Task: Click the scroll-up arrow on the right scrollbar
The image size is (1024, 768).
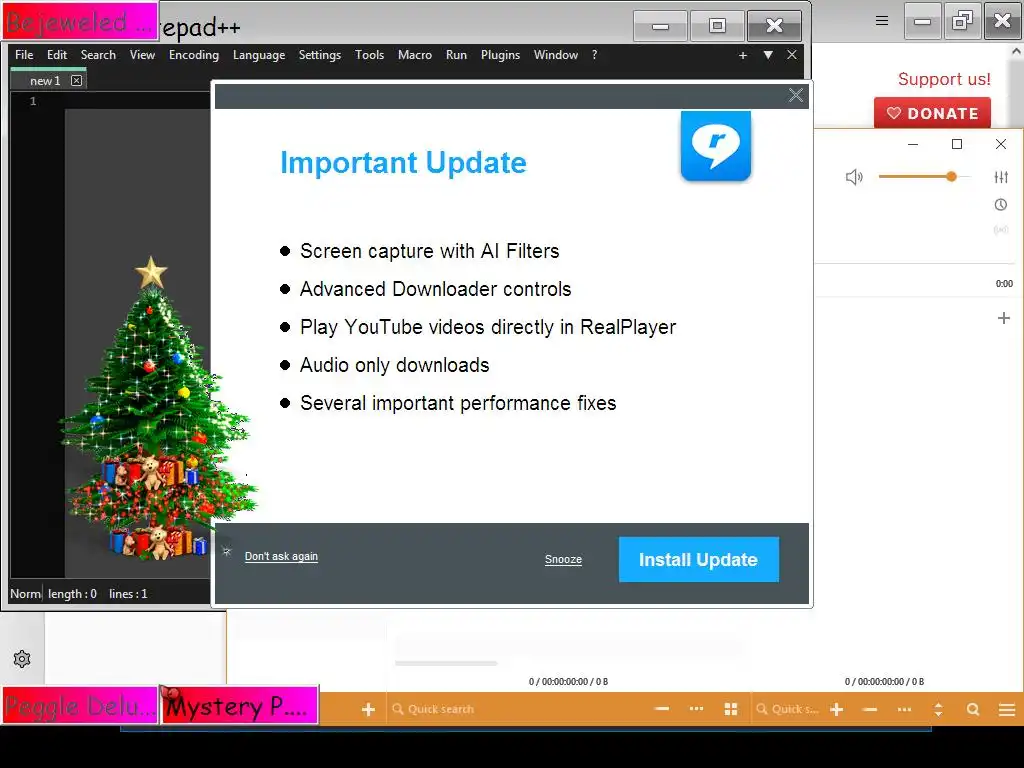Action: click(1016, 50)
